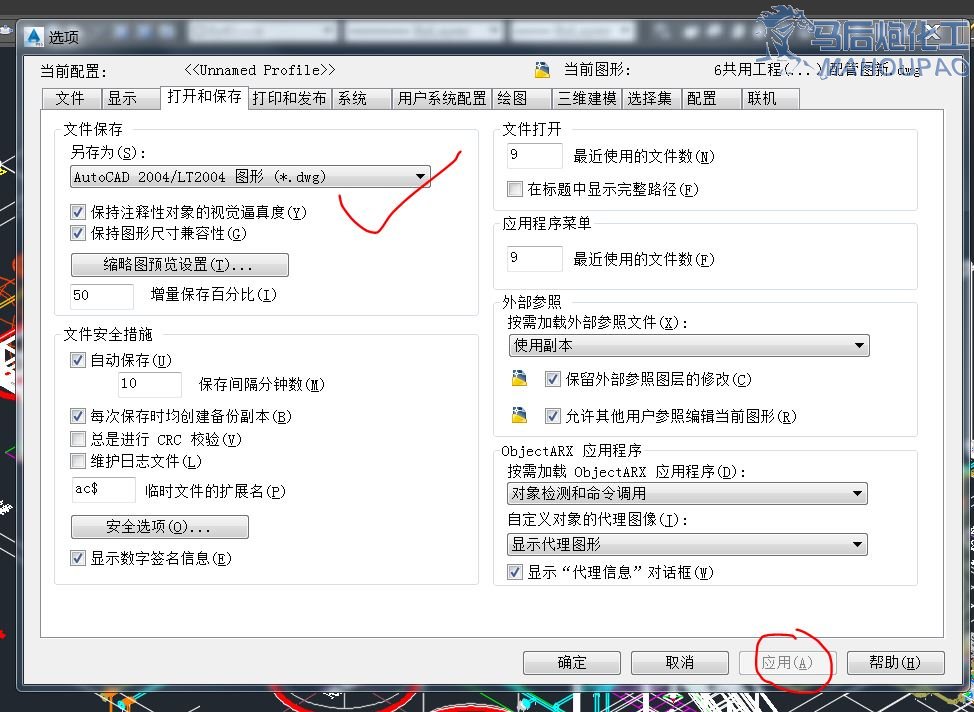This screenshot has width=974, height=712.
Task: Open the 打印和发布 tab
Action: [289, 98]
